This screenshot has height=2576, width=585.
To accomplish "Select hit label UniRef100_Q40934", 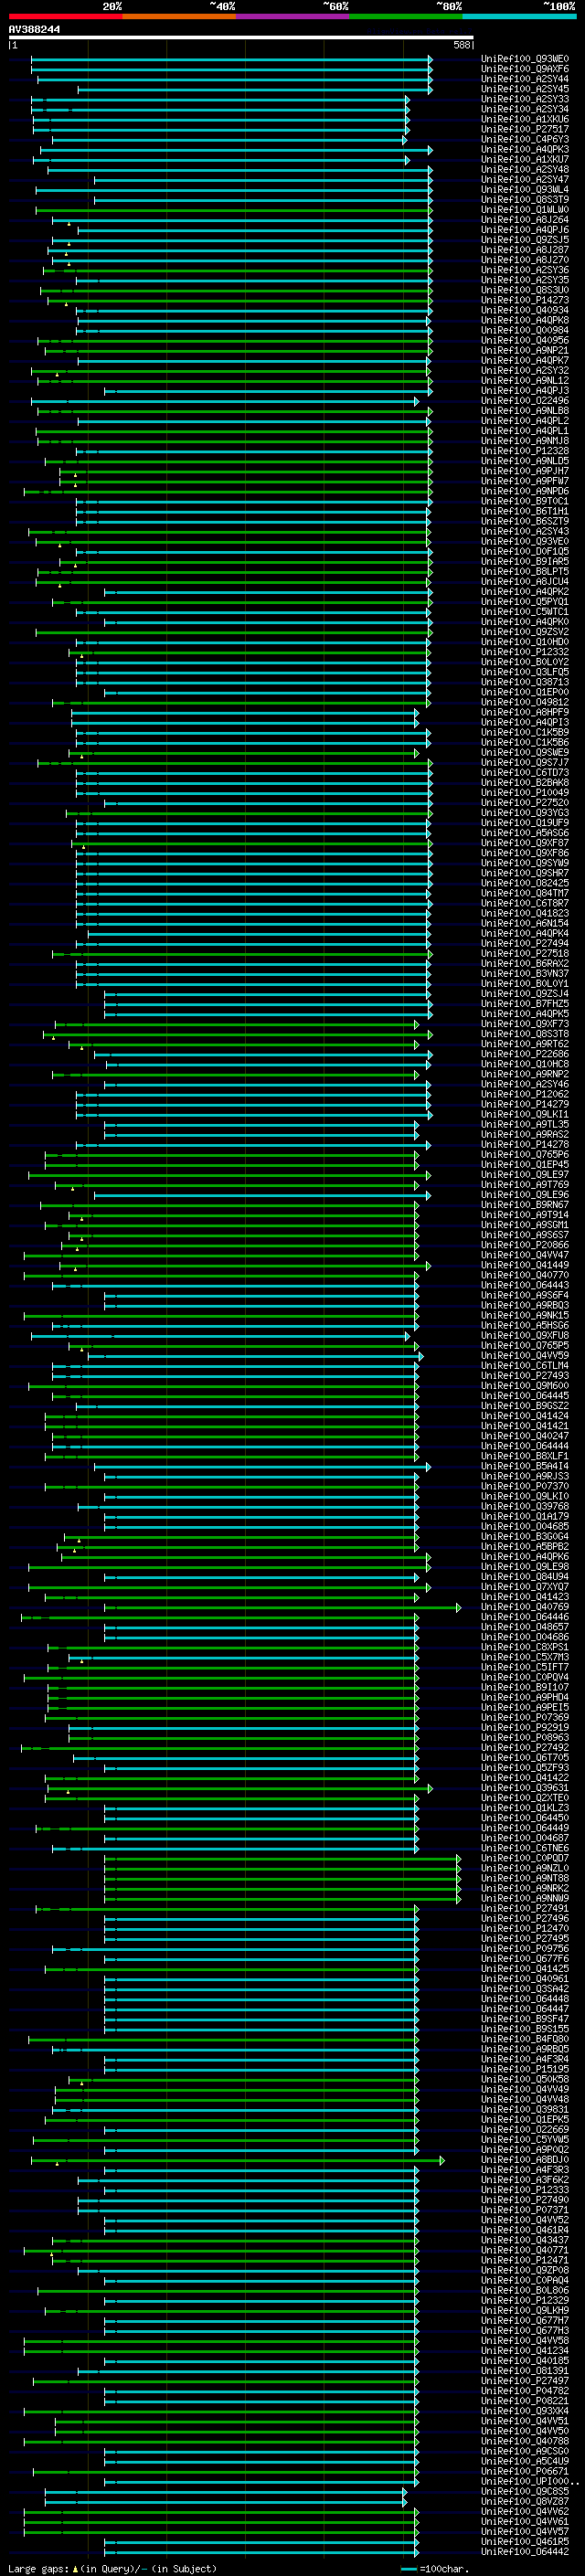I will click(x=525, y=310).
